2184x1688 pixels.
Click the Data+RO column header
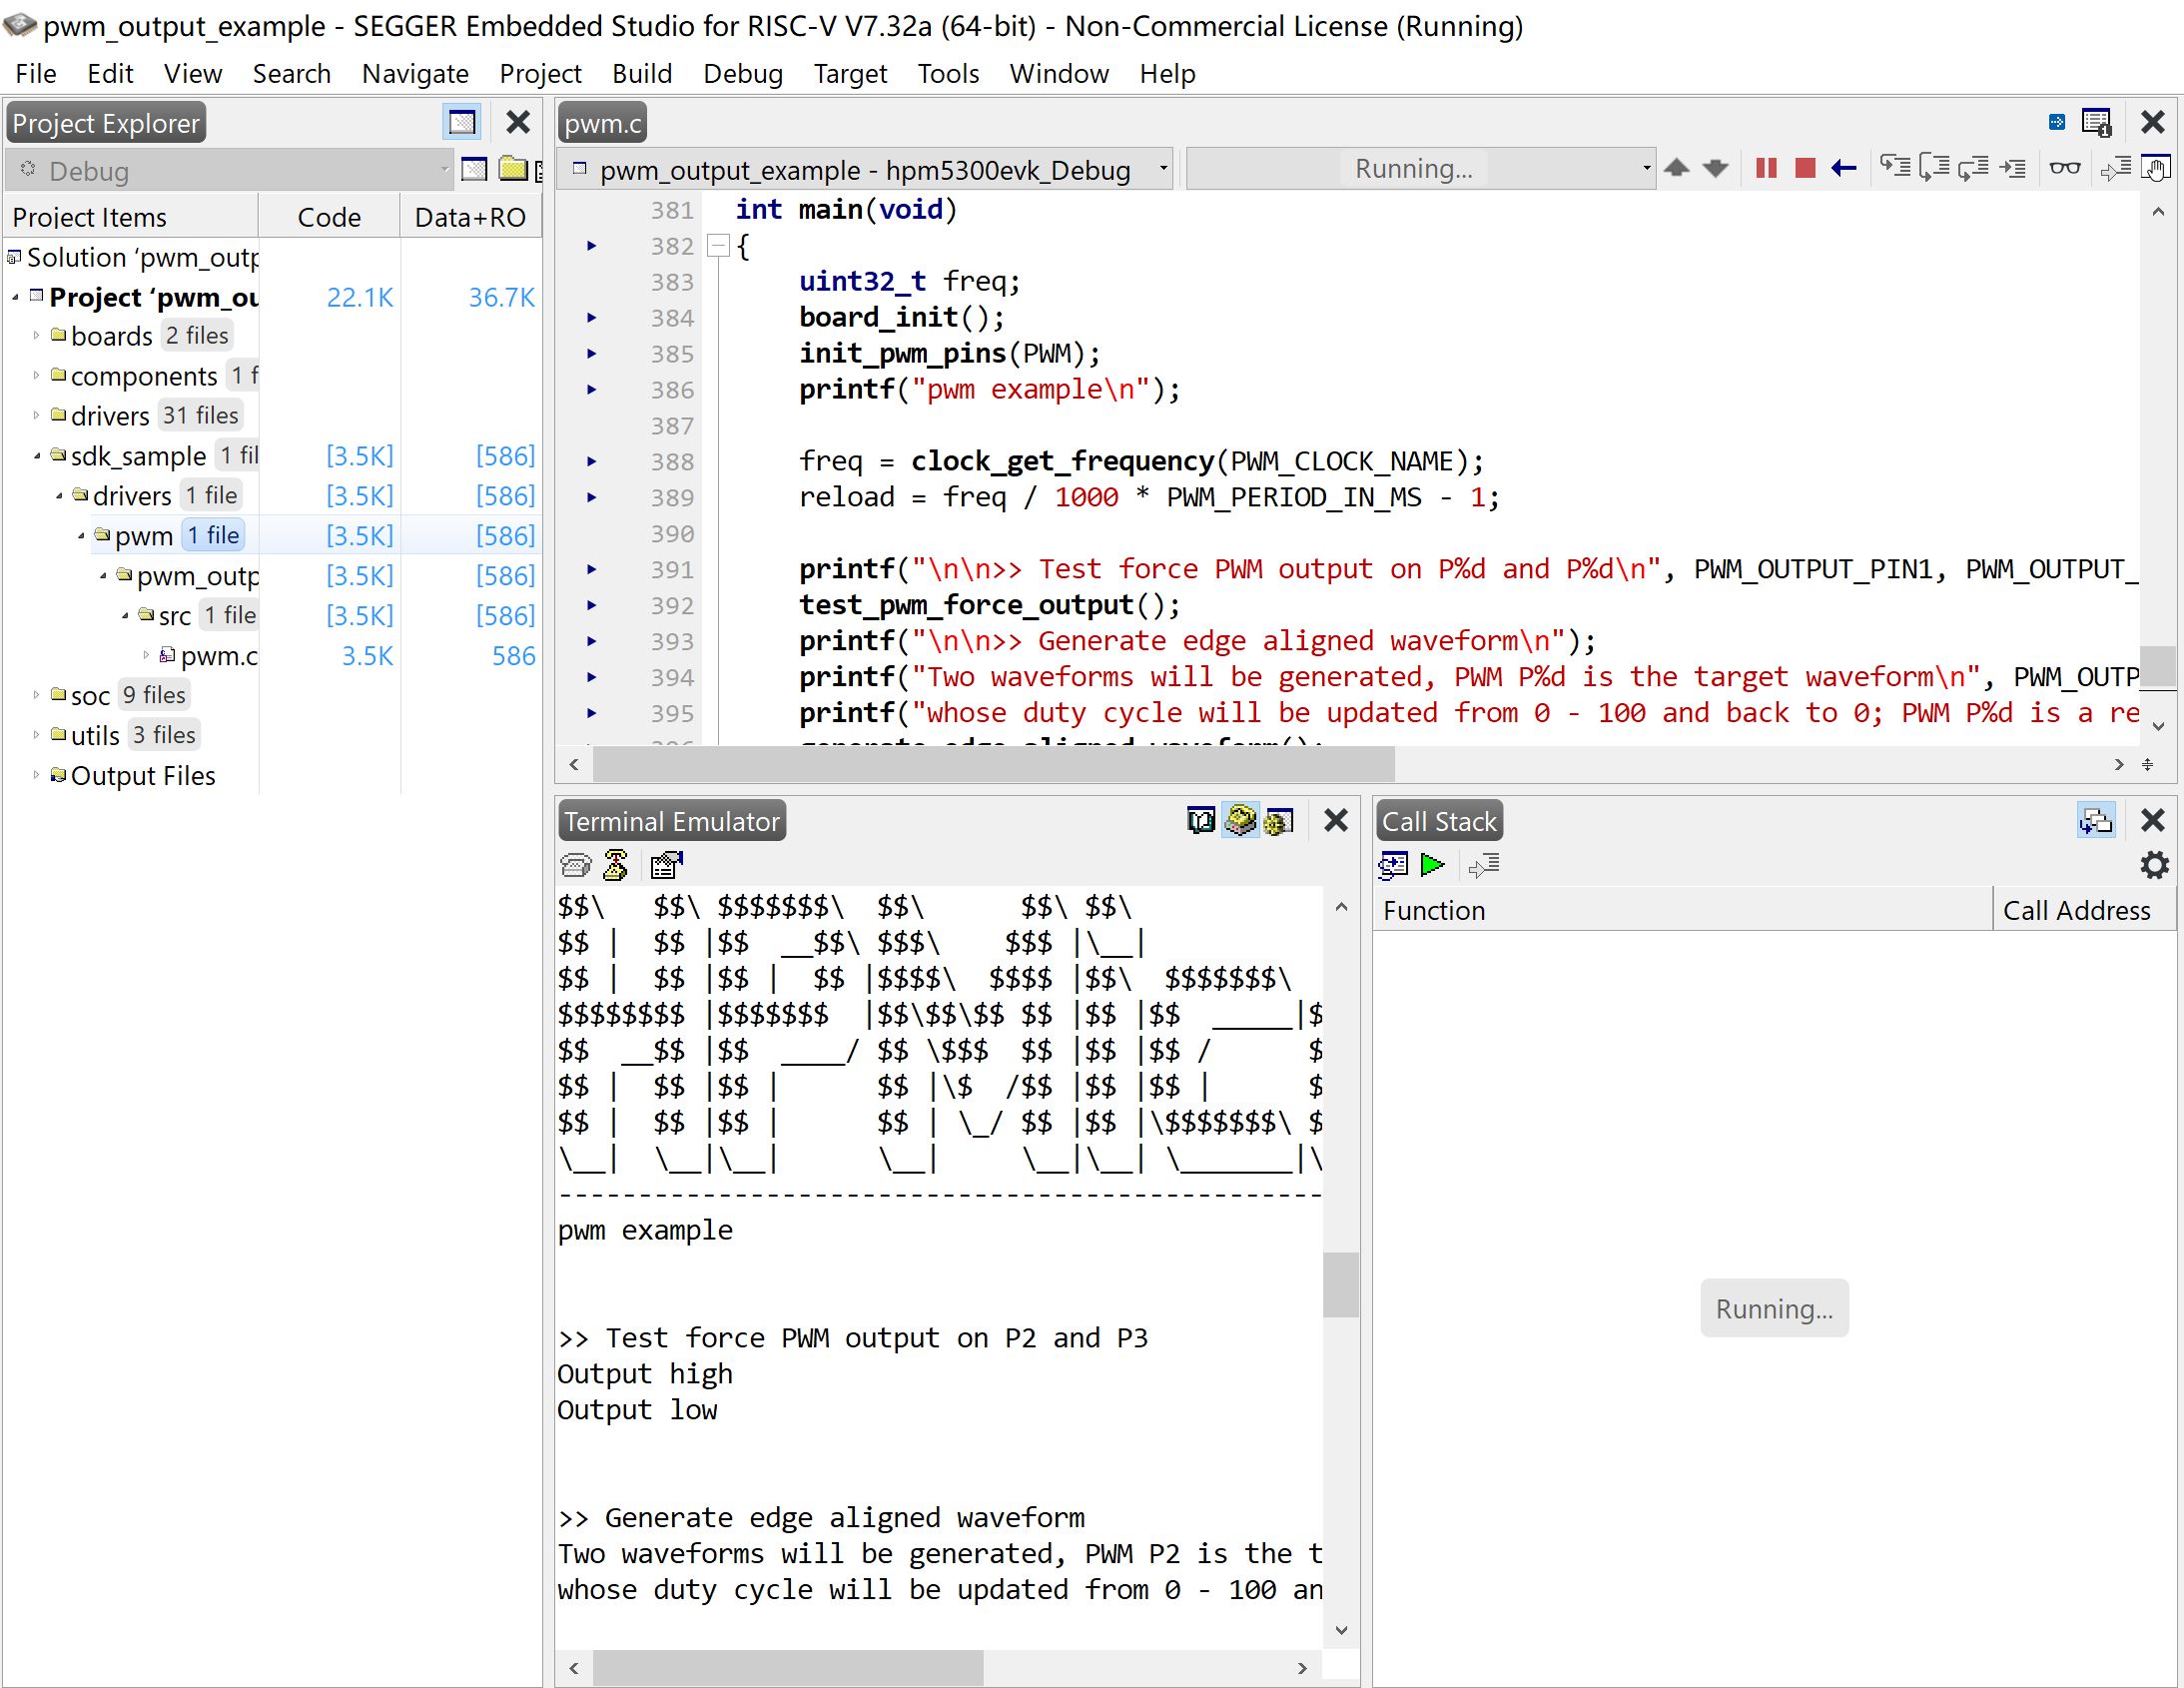coord(470,217)
